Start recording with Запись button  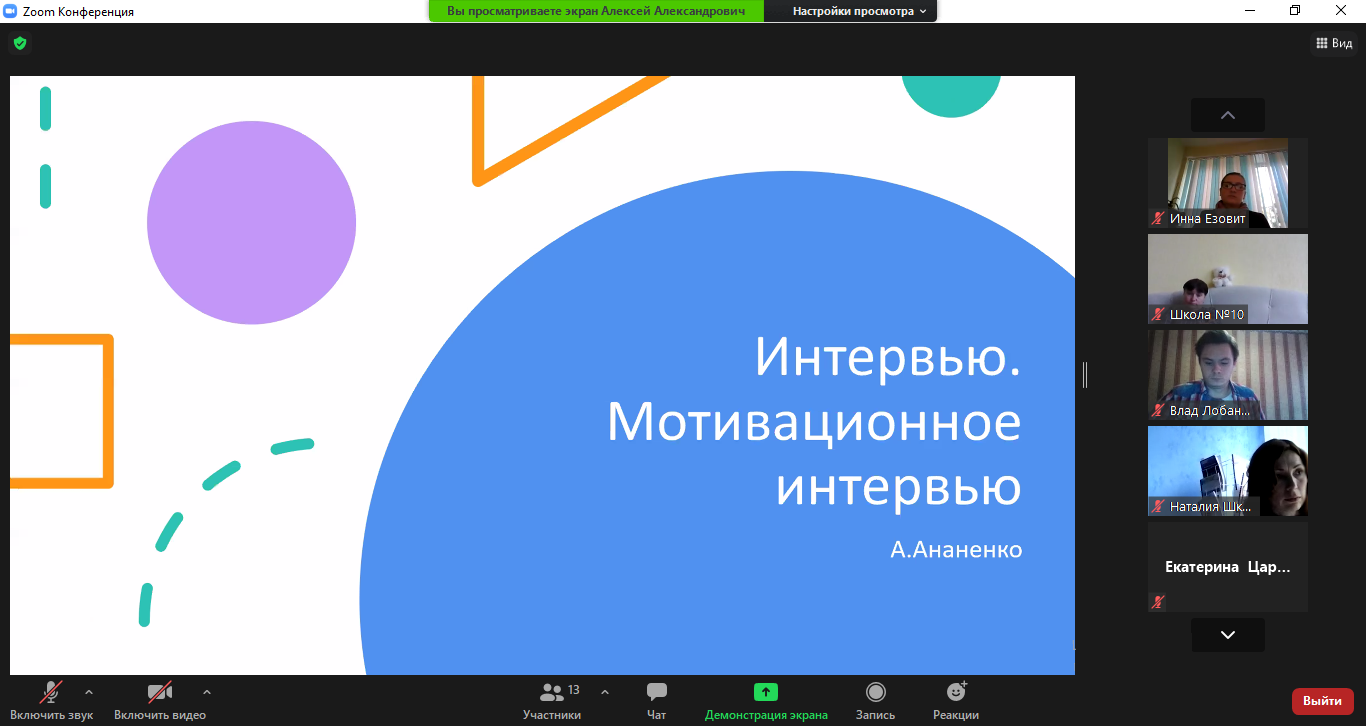[875, 700]
